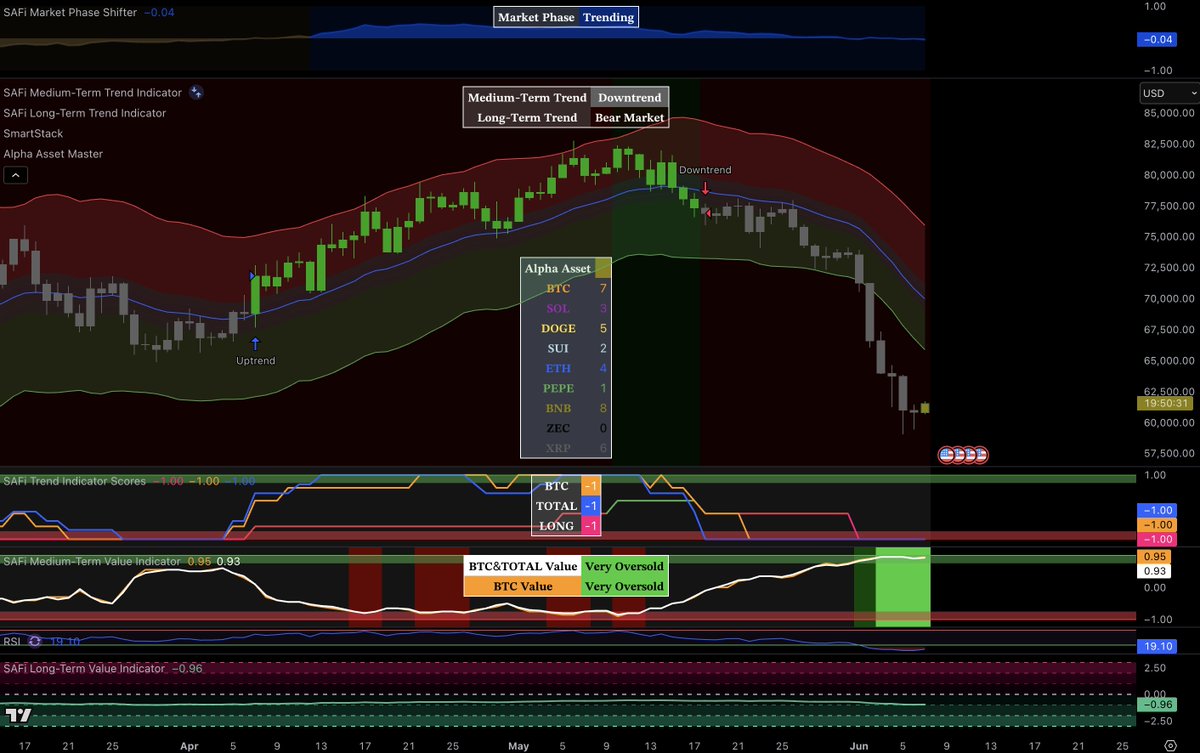Click SOL row in the Alpha Asset table

[x=567, y=308]
